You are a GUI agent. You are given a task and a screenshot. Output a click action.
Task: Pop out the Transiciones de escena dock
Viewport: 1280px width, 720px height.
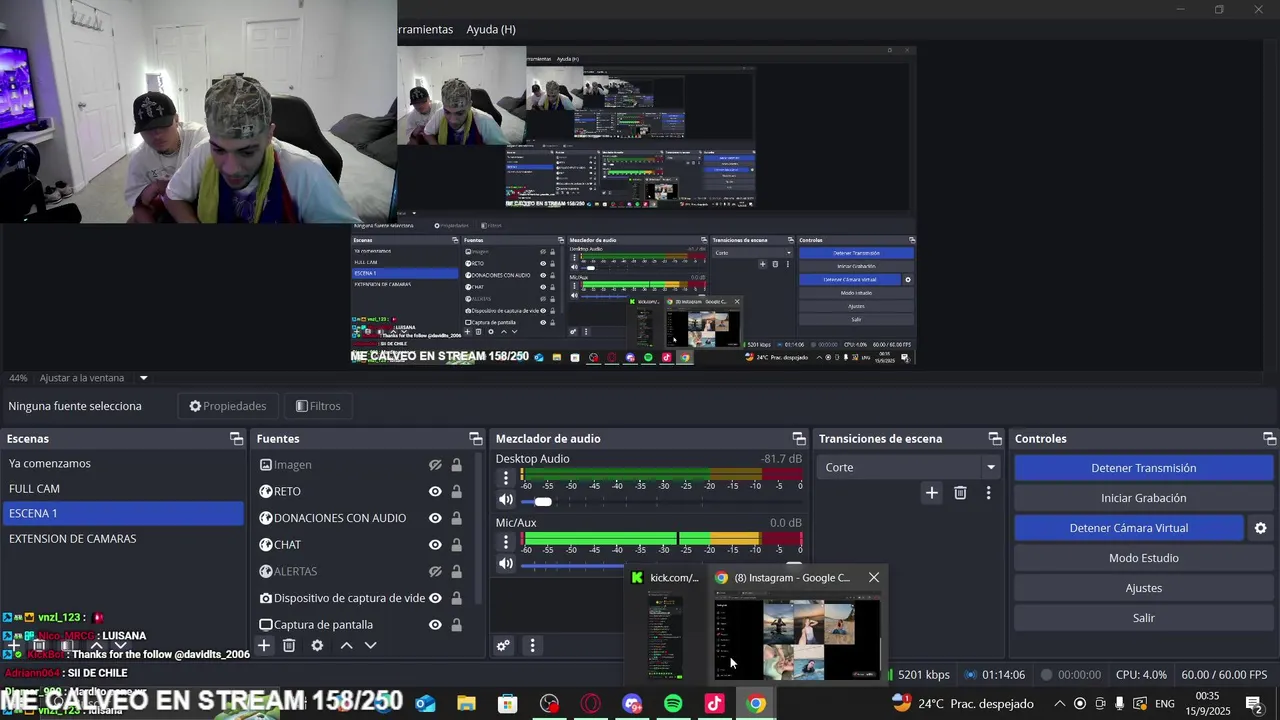point(995,439)
